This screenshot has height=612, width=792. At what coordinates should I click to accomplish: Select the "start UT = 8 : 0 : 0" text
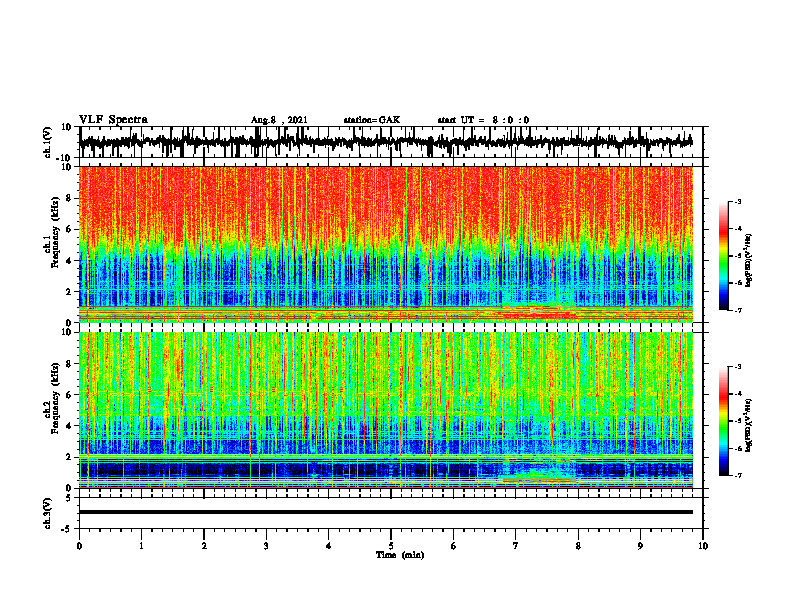coord(483,120)
